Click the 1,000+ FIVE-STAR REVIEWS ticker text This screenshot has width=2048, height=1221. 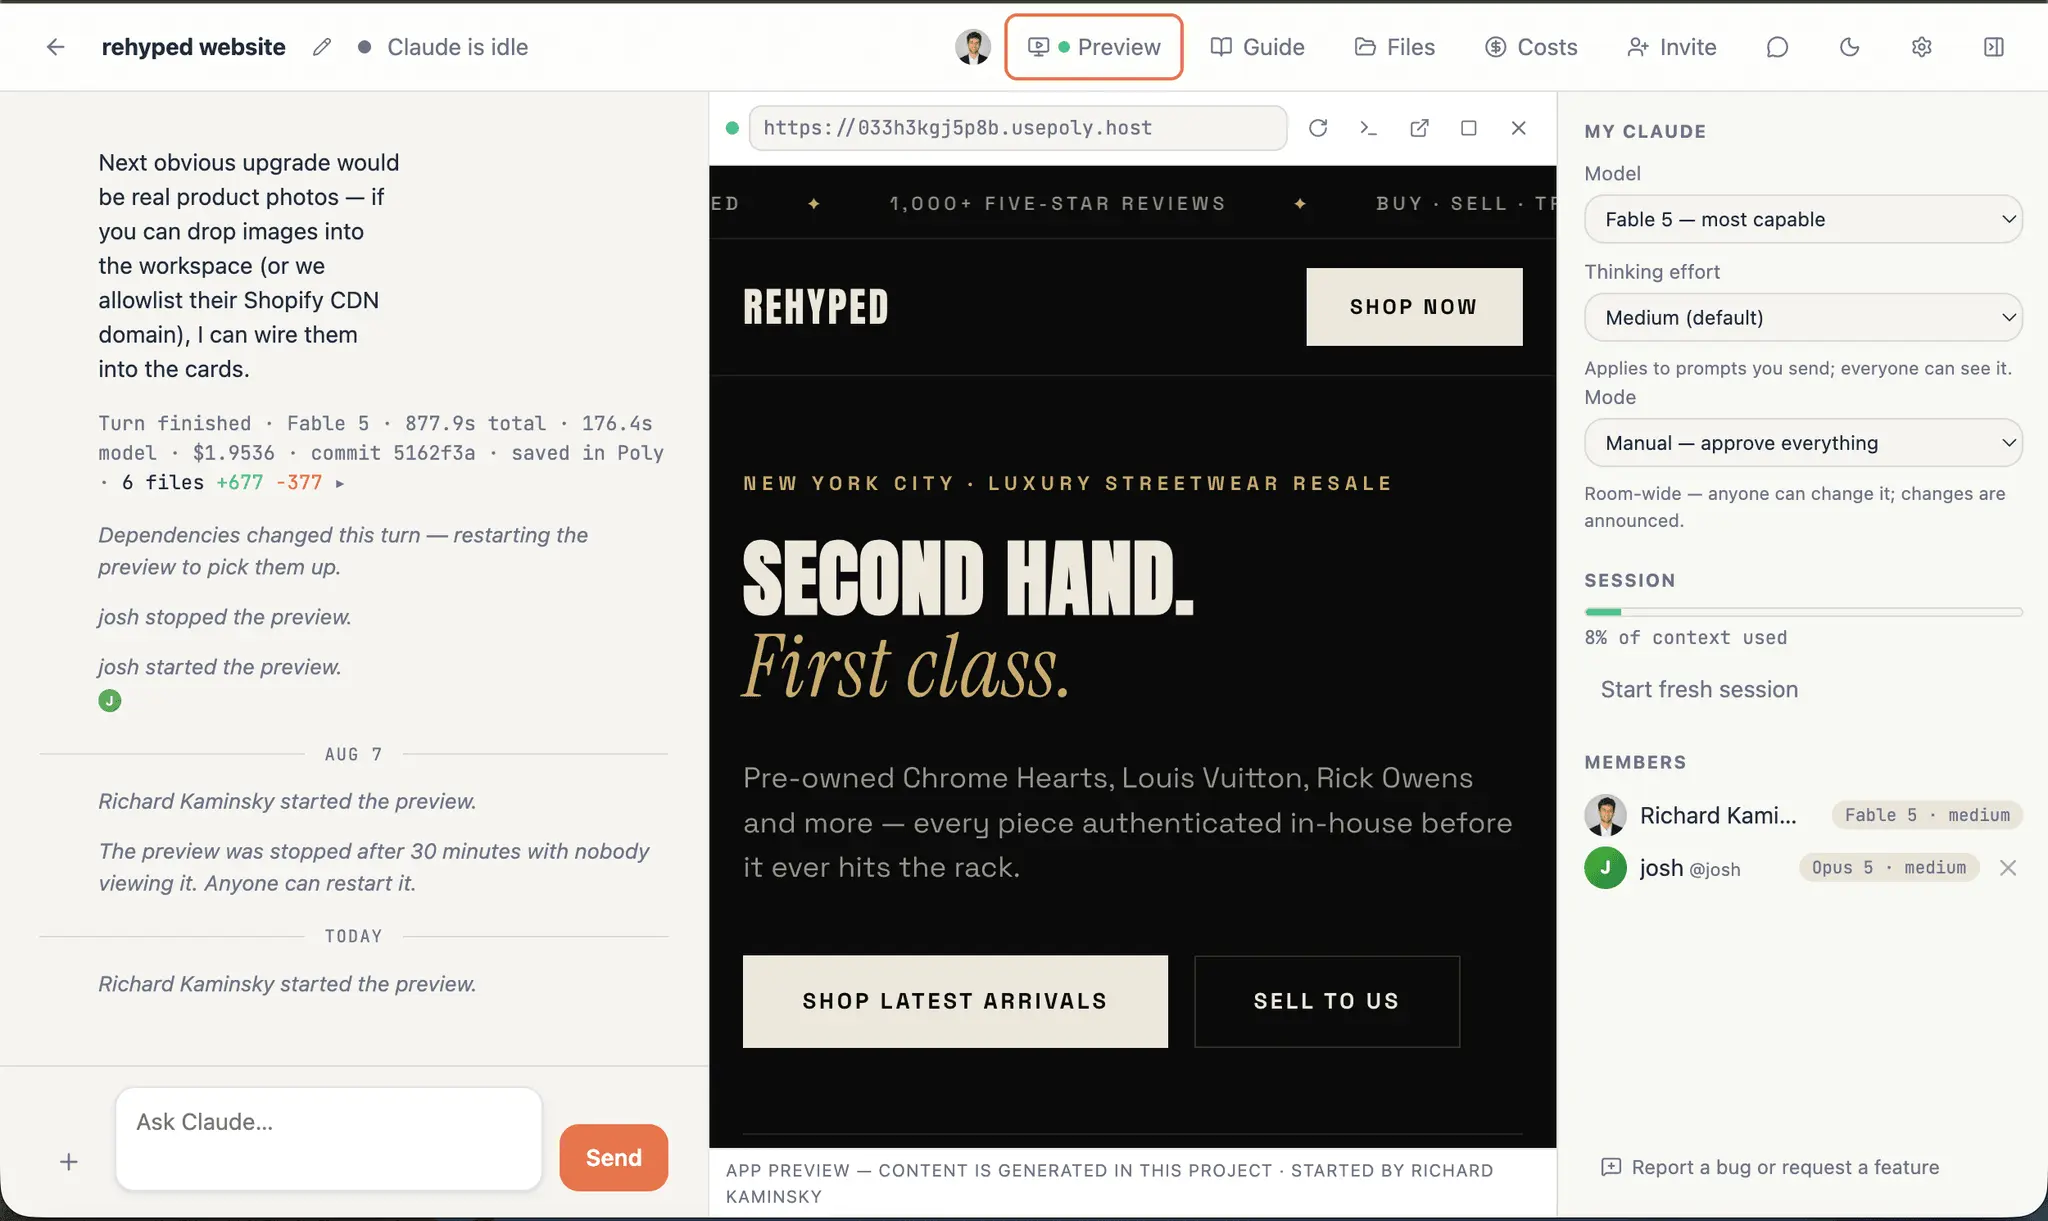[1058, 203]
